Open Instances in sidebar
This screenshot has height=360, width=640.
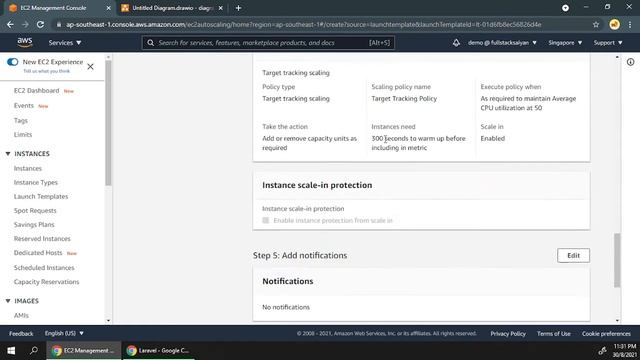[28, 168]
